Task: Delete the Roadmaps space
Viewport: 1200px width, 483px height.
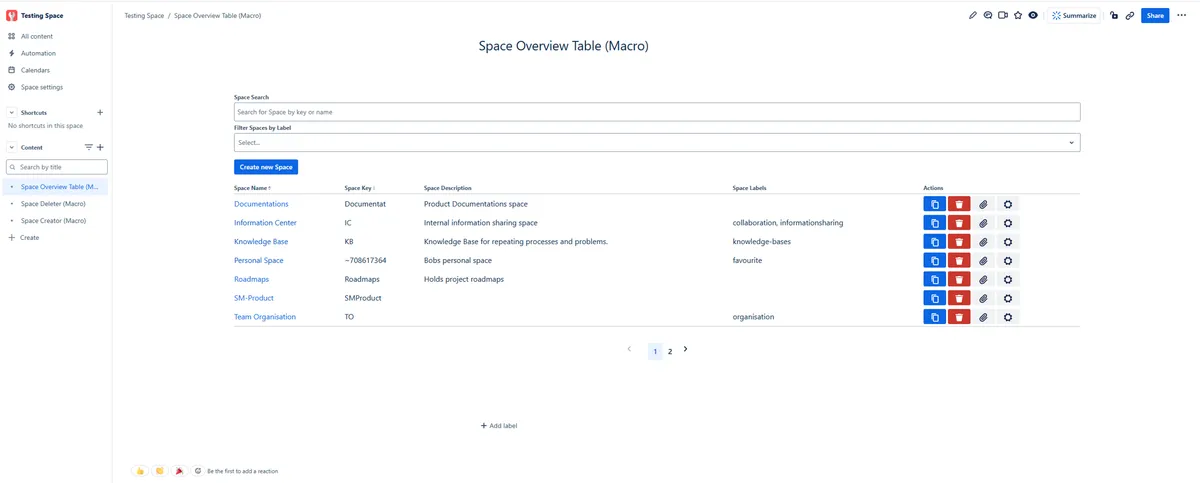Action: pos(959,279)
